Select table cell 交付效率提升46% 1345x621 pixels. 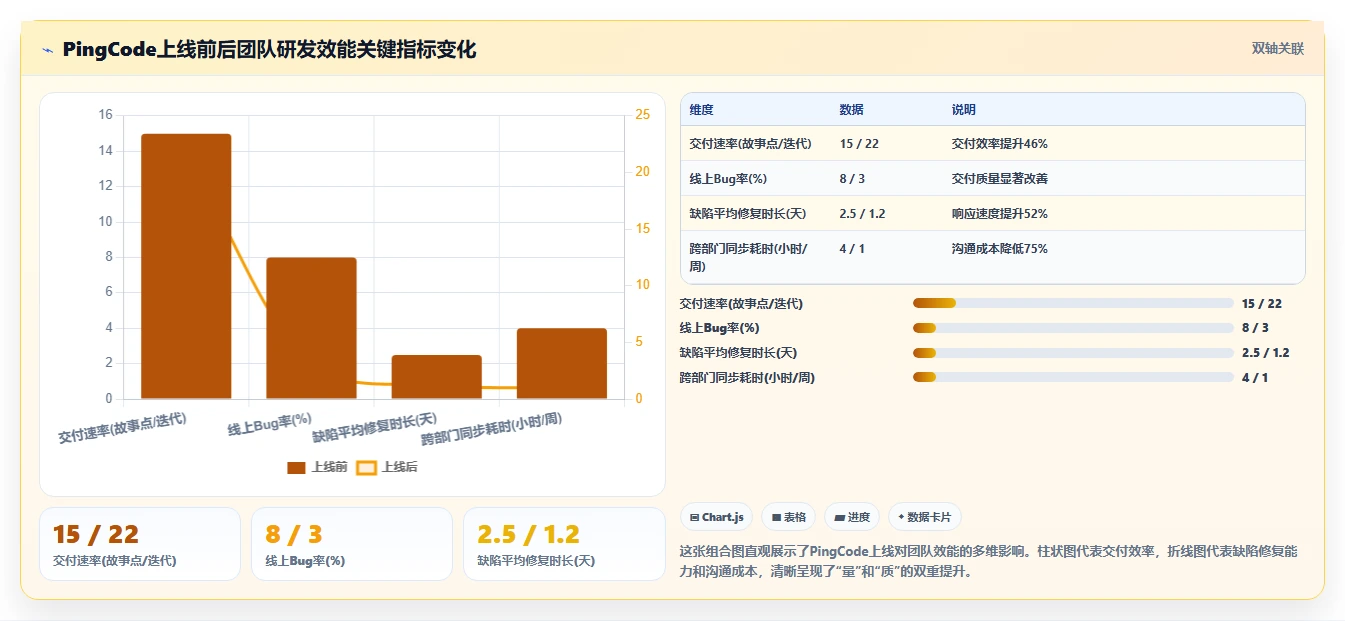point(1000,143)
